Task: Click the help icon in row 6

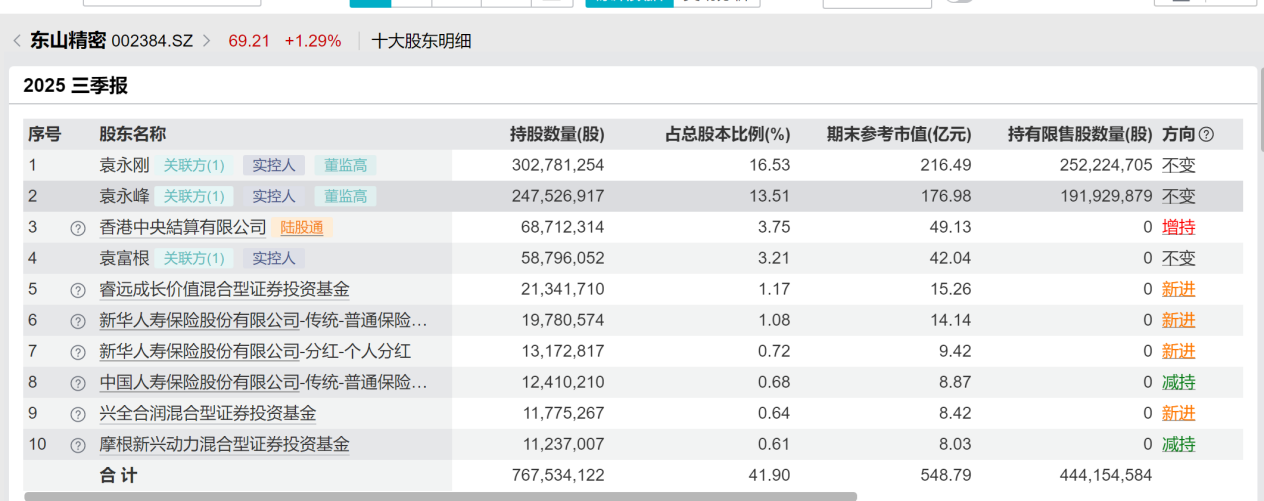Action: point(78,321)
